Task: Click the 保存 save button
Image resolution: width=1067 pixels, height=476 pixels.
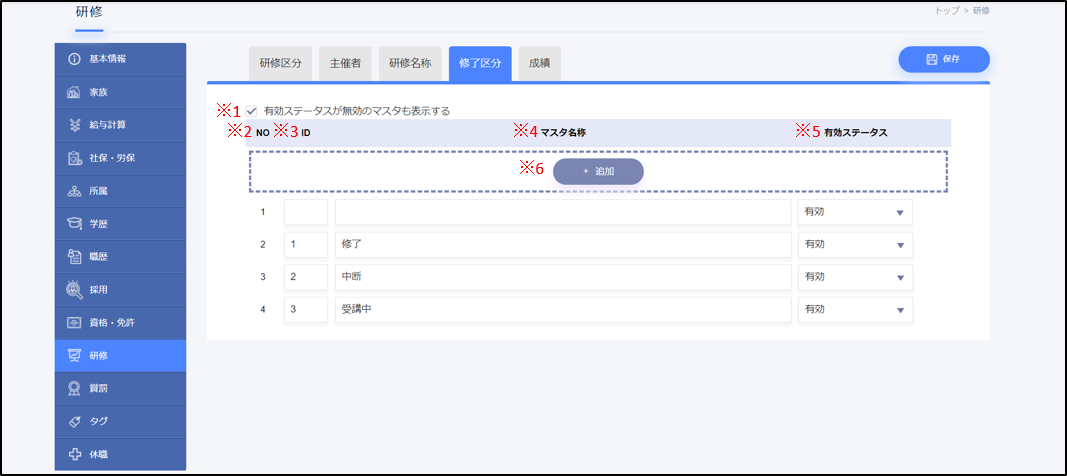Action: [x=944, y=60]
